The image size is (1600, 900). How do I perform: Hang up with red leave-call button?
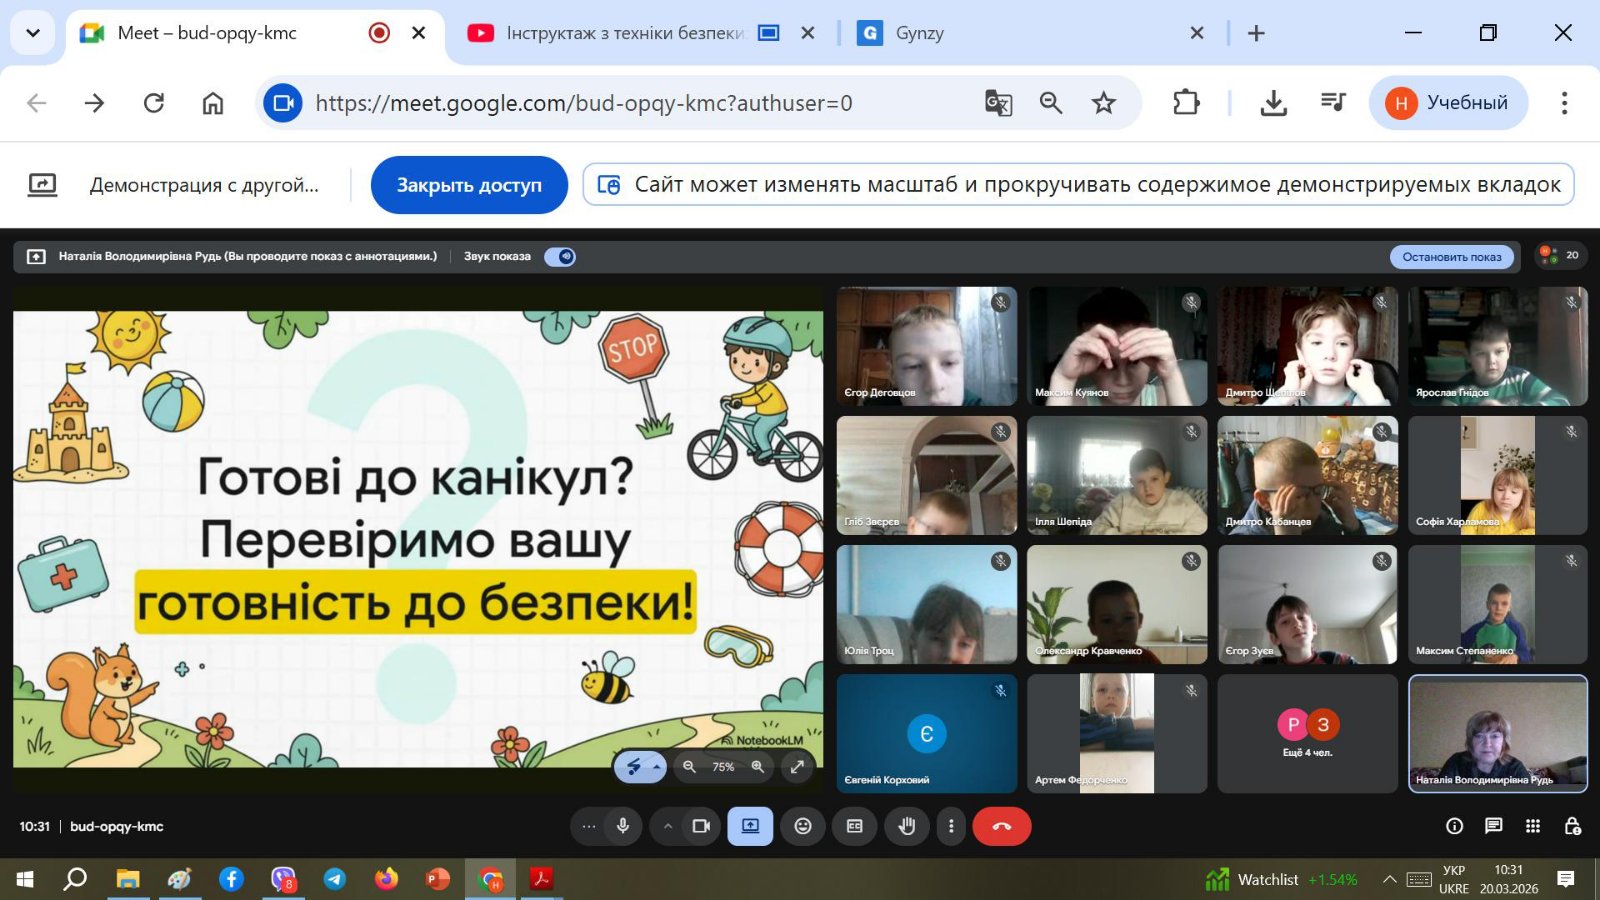point(1001,826)
